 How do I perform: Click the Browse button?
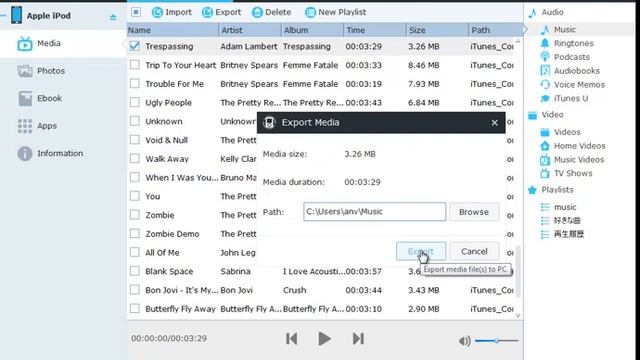click(x=474, y=212)
